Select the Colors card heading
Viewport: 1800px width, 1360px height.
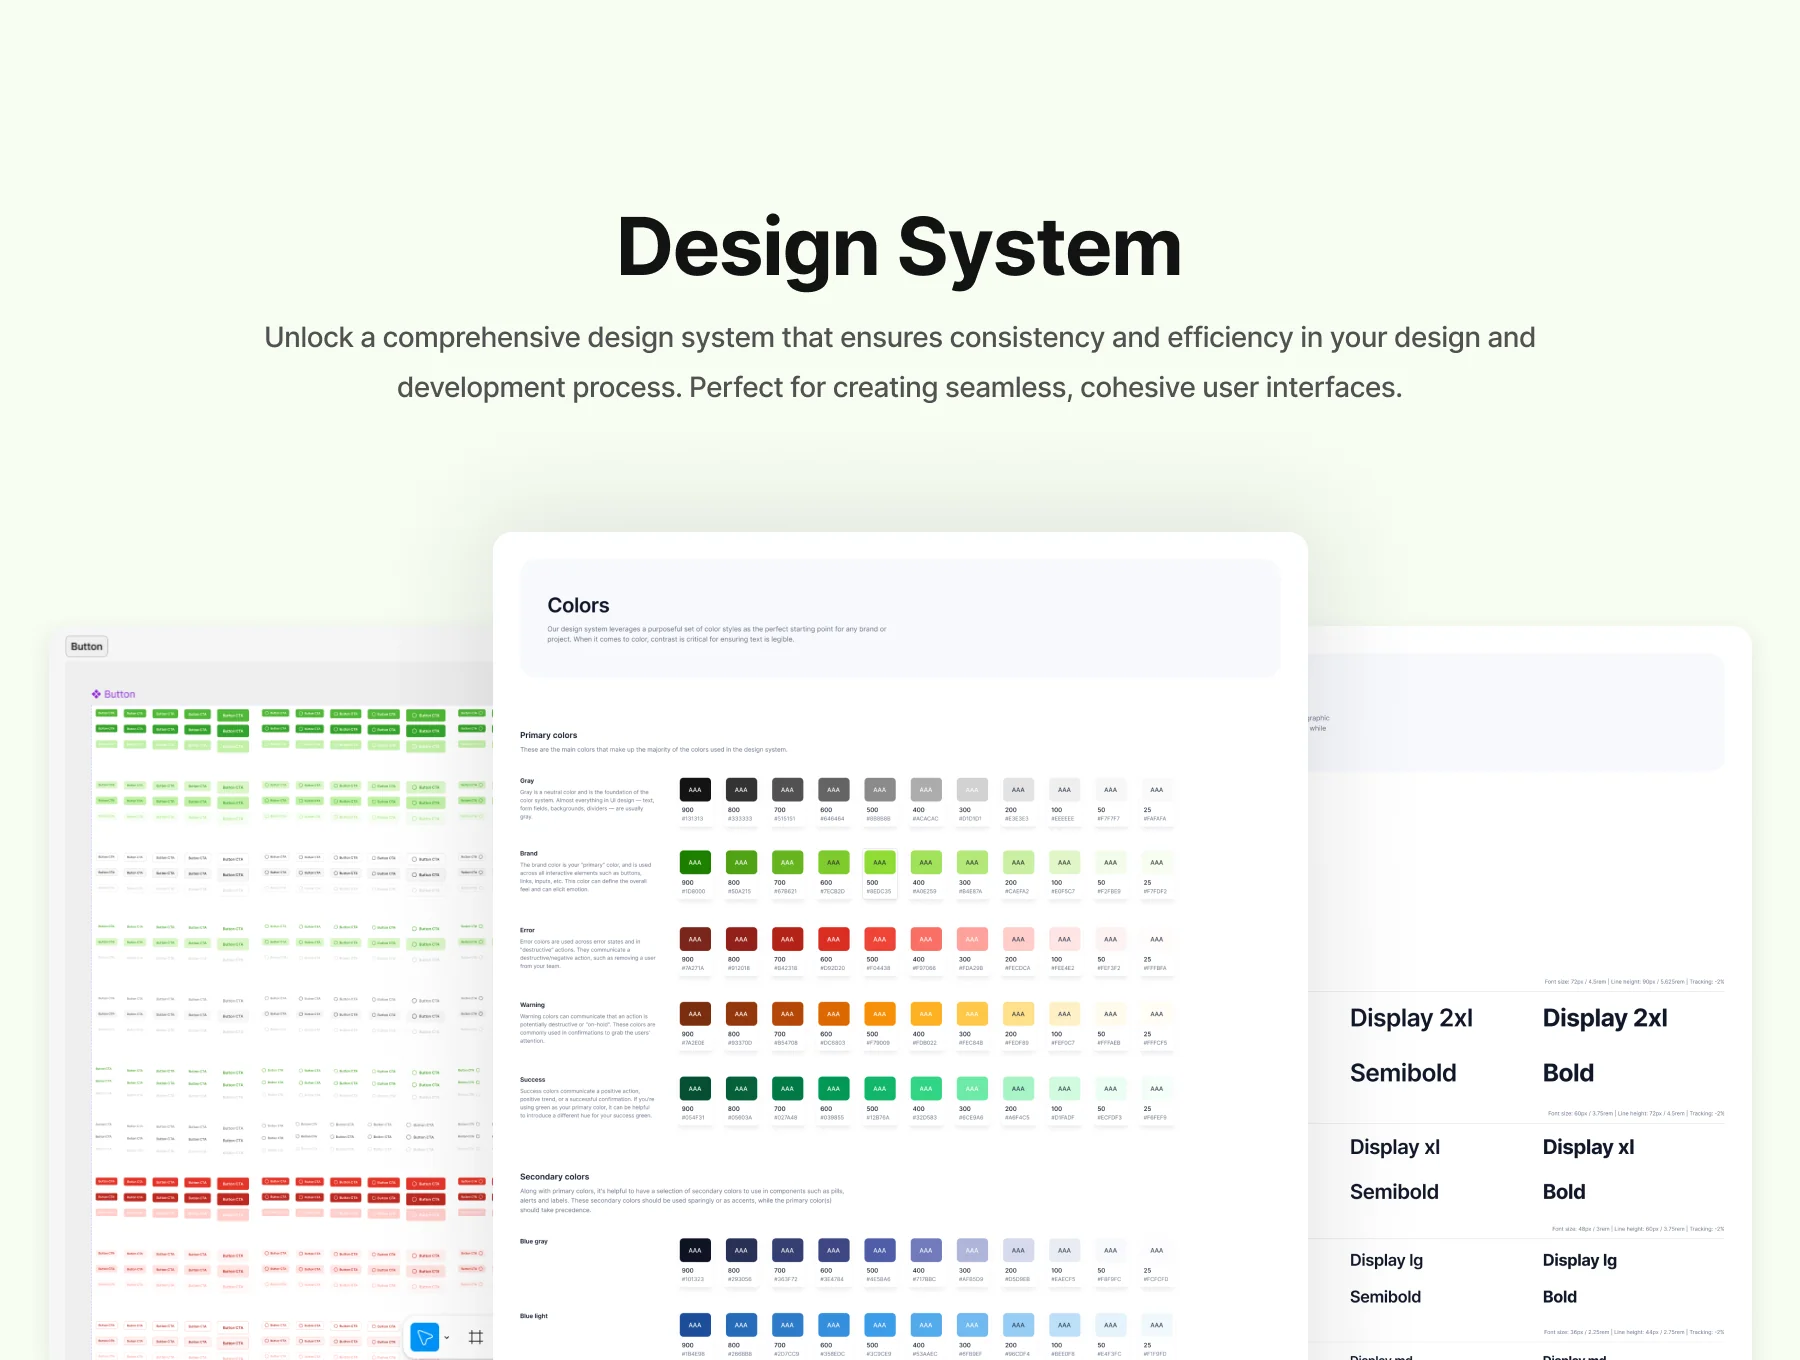pos(578,605)
